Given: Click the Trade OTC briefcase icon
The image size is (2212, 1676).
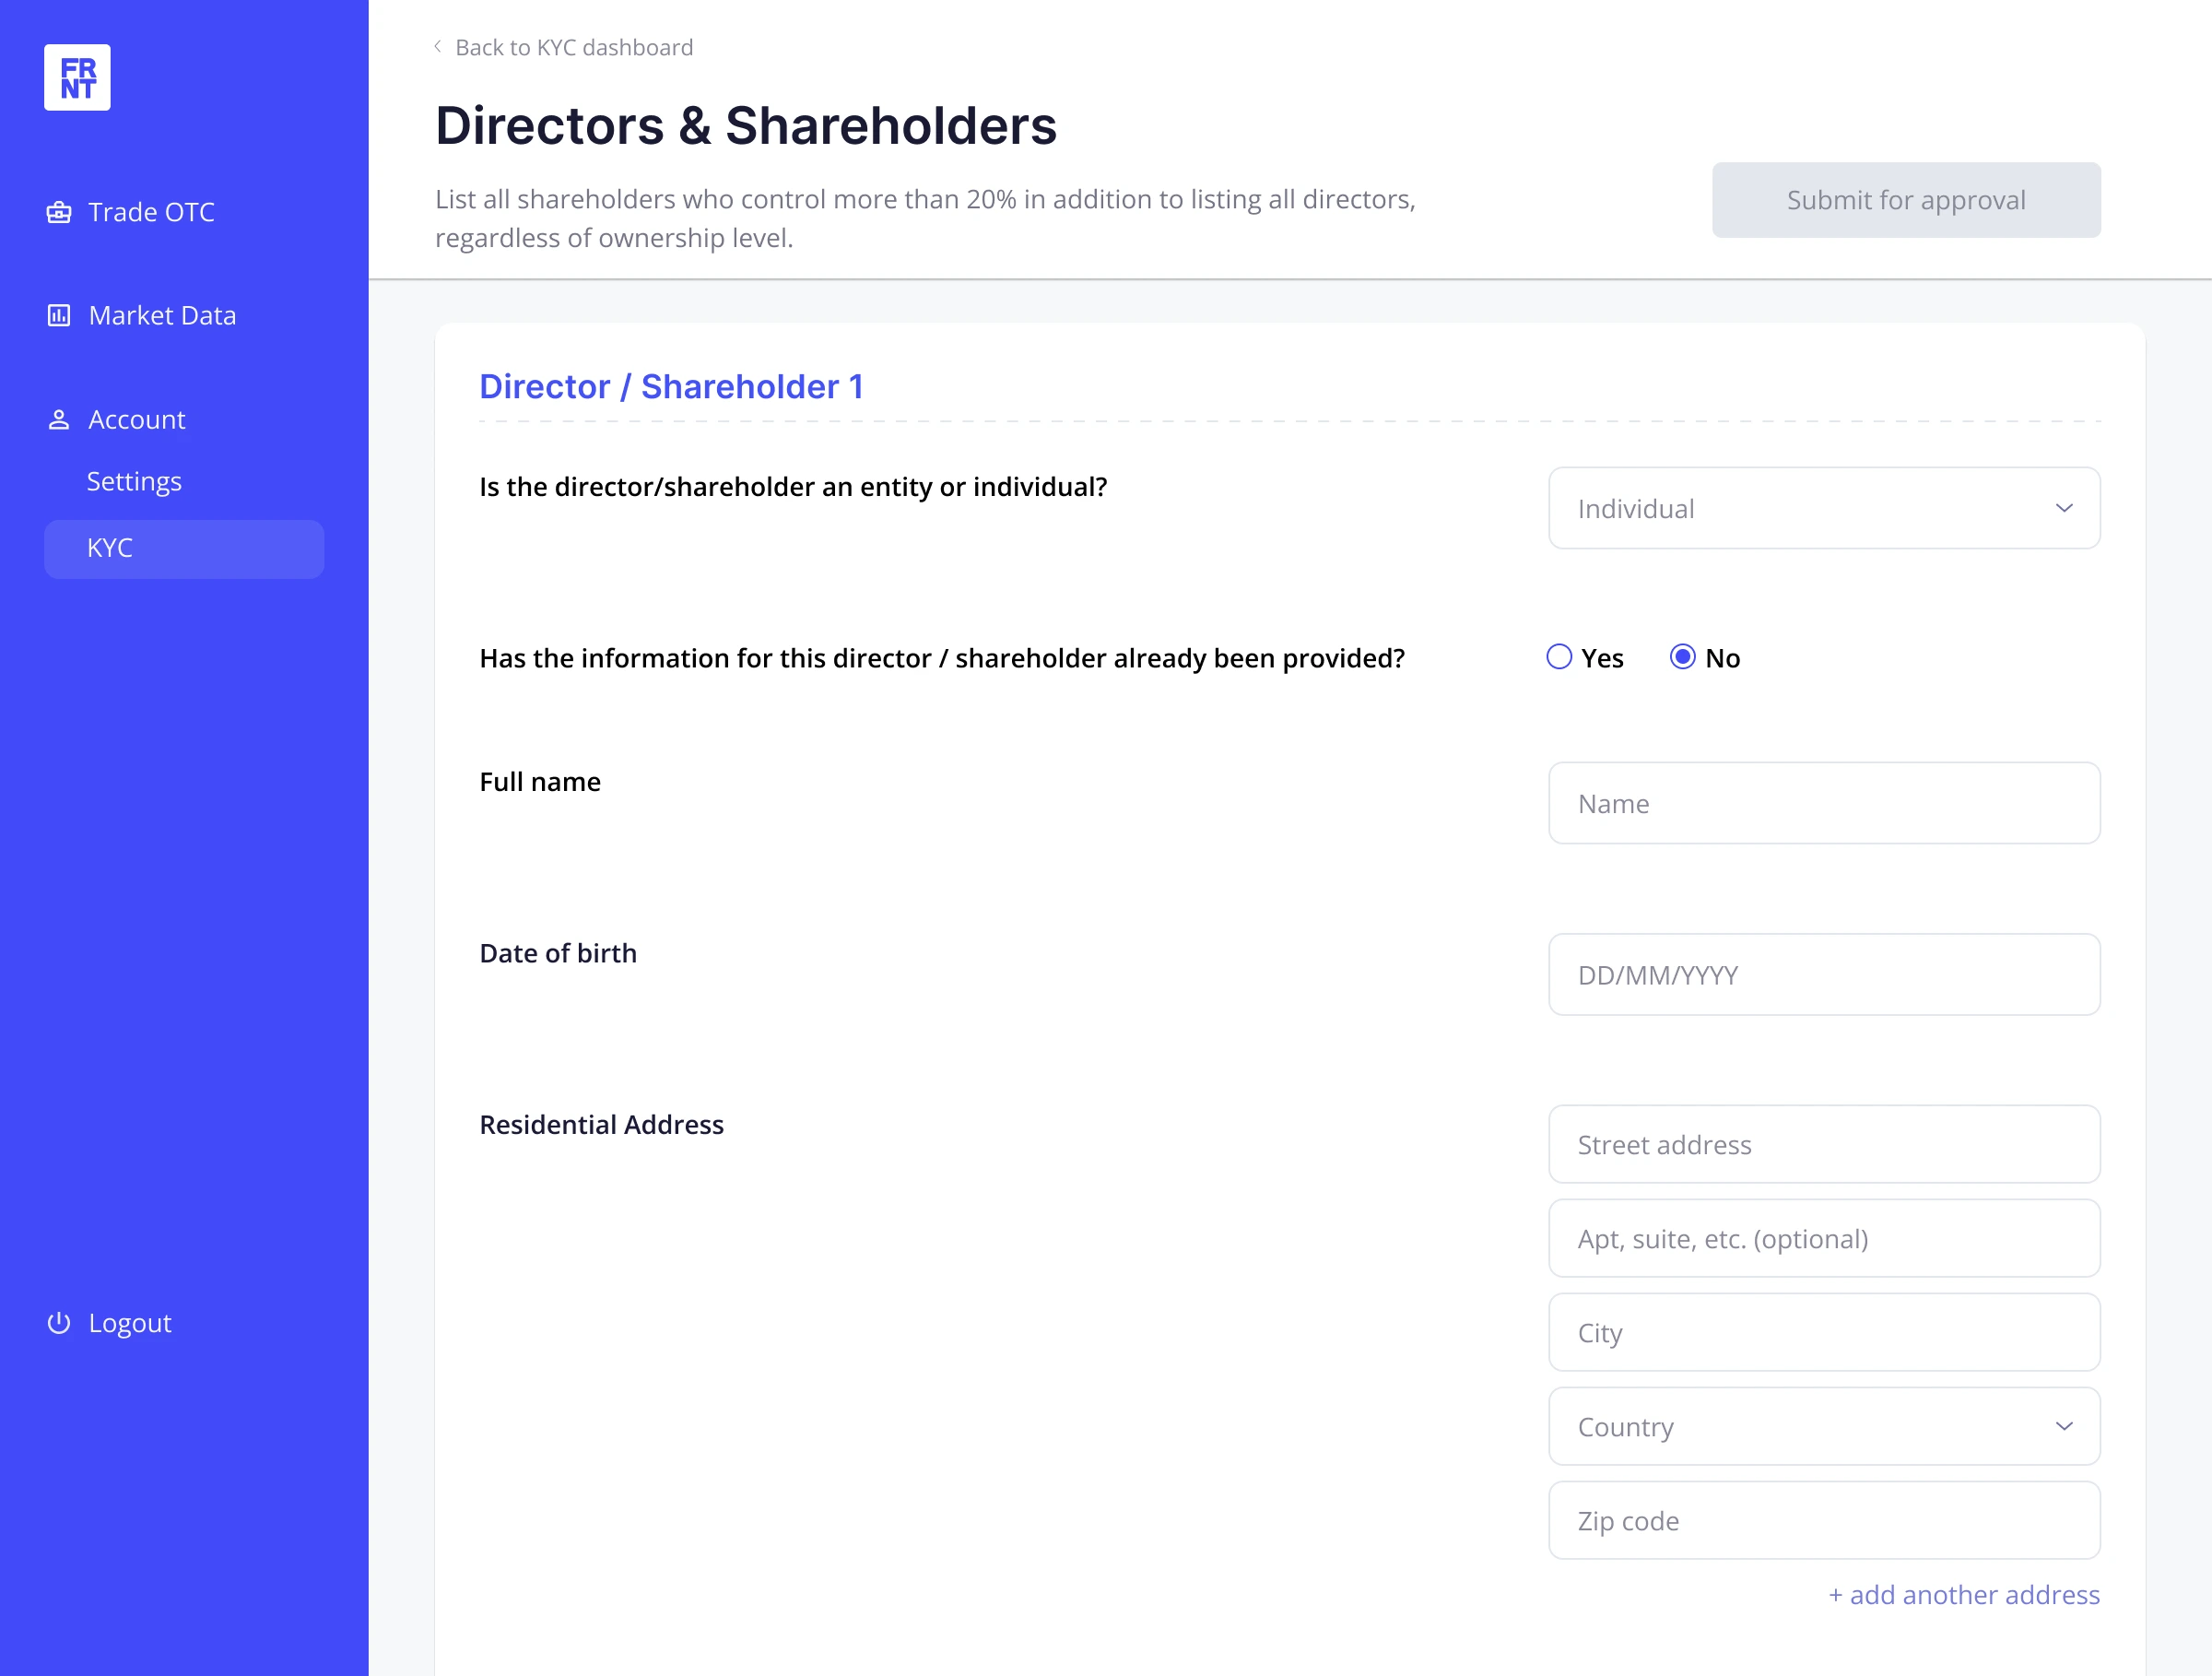Looking at the screenshot, I should [x=59, y=212].
